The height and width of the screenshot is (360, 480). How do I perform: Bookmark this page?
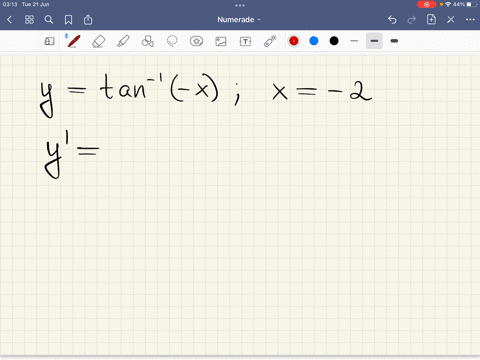click(68, 20)
